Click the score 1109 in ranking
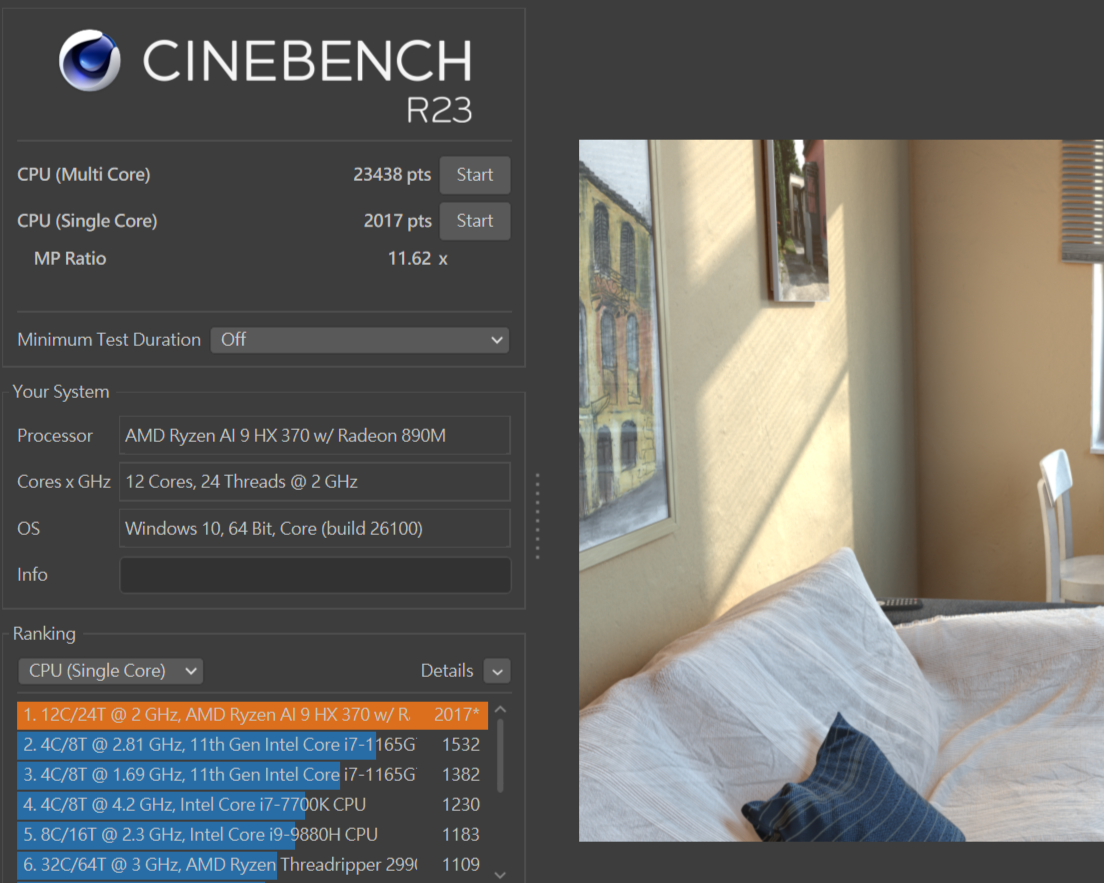The image size is (1104, 883). pos(460,865)
